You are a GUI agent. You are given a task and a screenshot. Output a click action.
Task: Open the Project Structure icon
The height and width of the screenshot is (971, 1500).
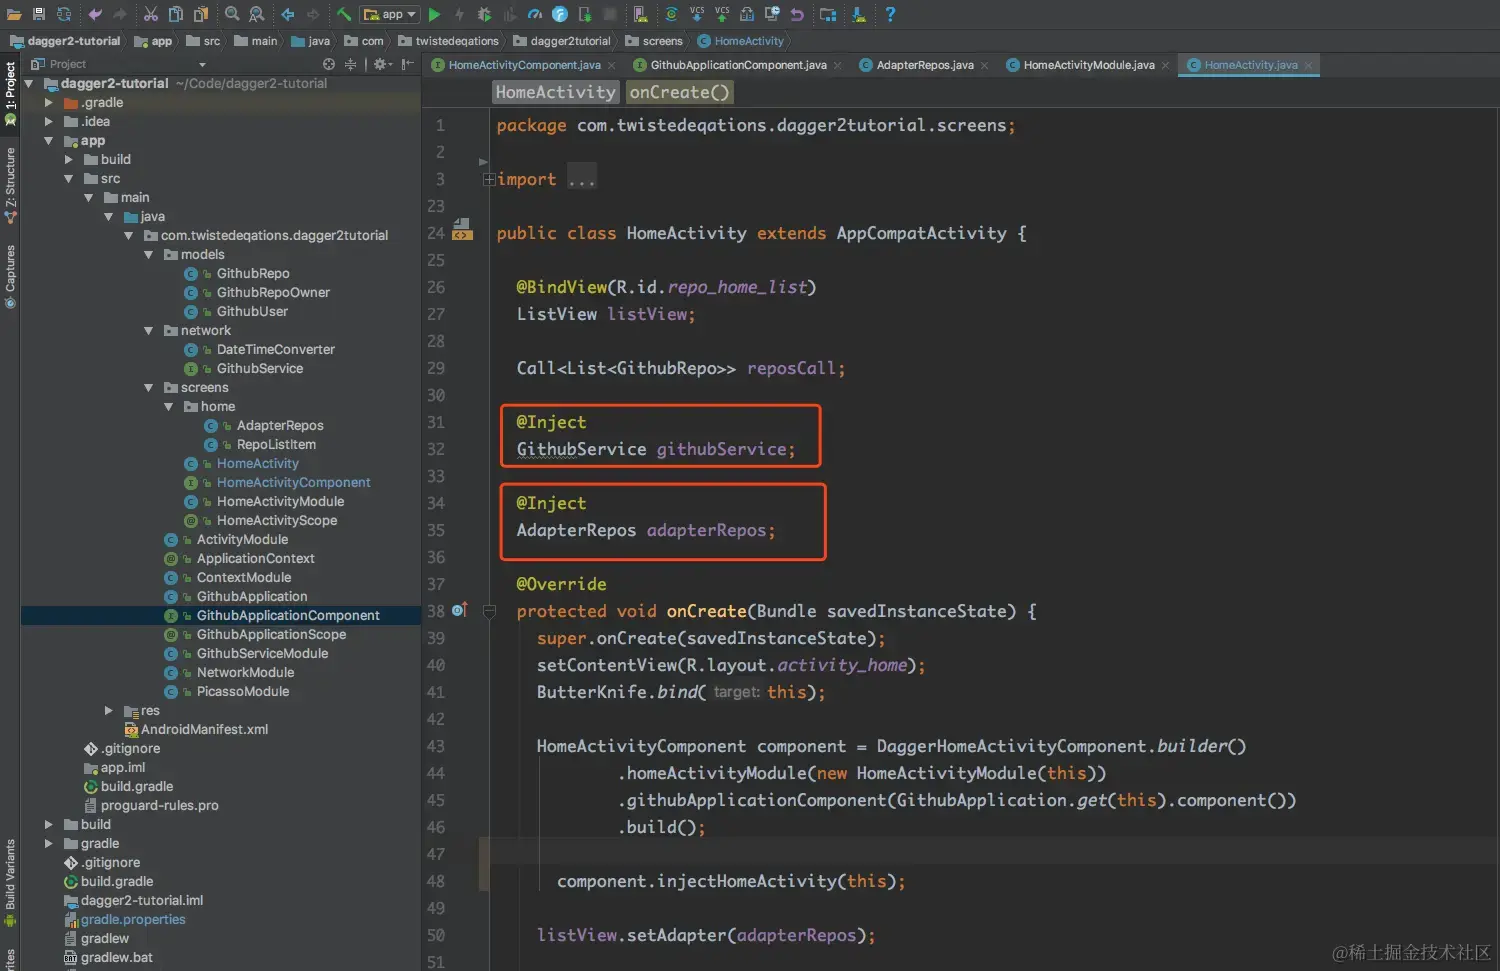click(827, 14)
